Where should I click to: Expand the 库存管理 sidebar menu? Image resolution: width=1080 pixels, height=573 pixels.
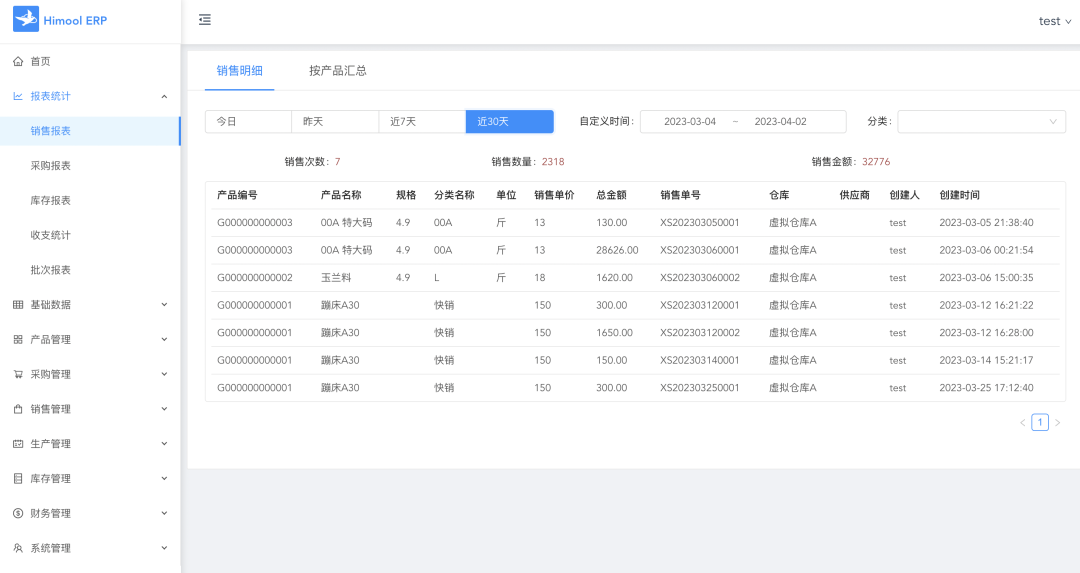90,479
